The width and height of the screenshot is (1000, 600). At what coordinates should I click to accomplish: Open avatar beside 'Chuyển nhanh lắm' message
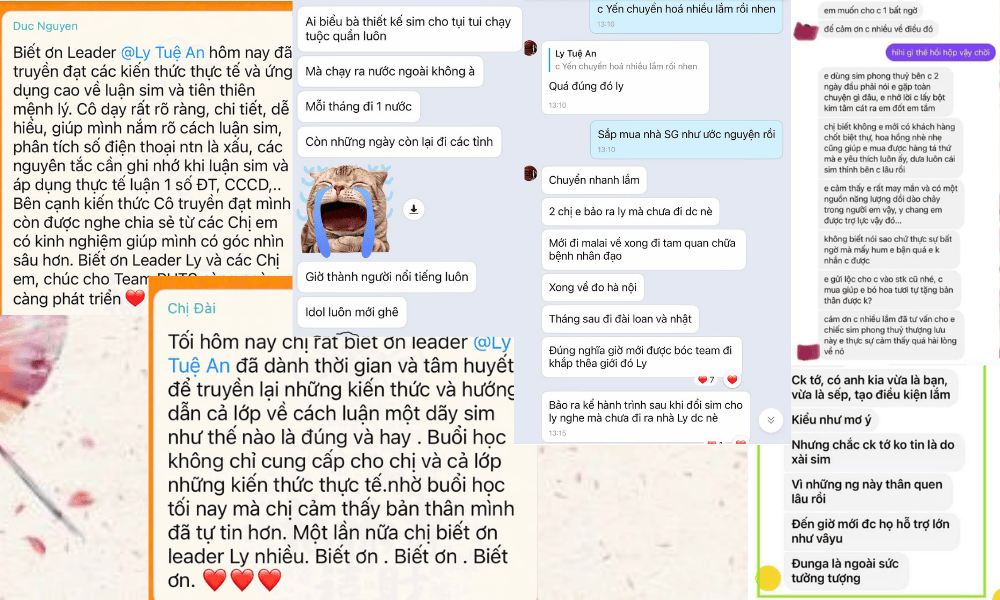(x=530, y=173)
